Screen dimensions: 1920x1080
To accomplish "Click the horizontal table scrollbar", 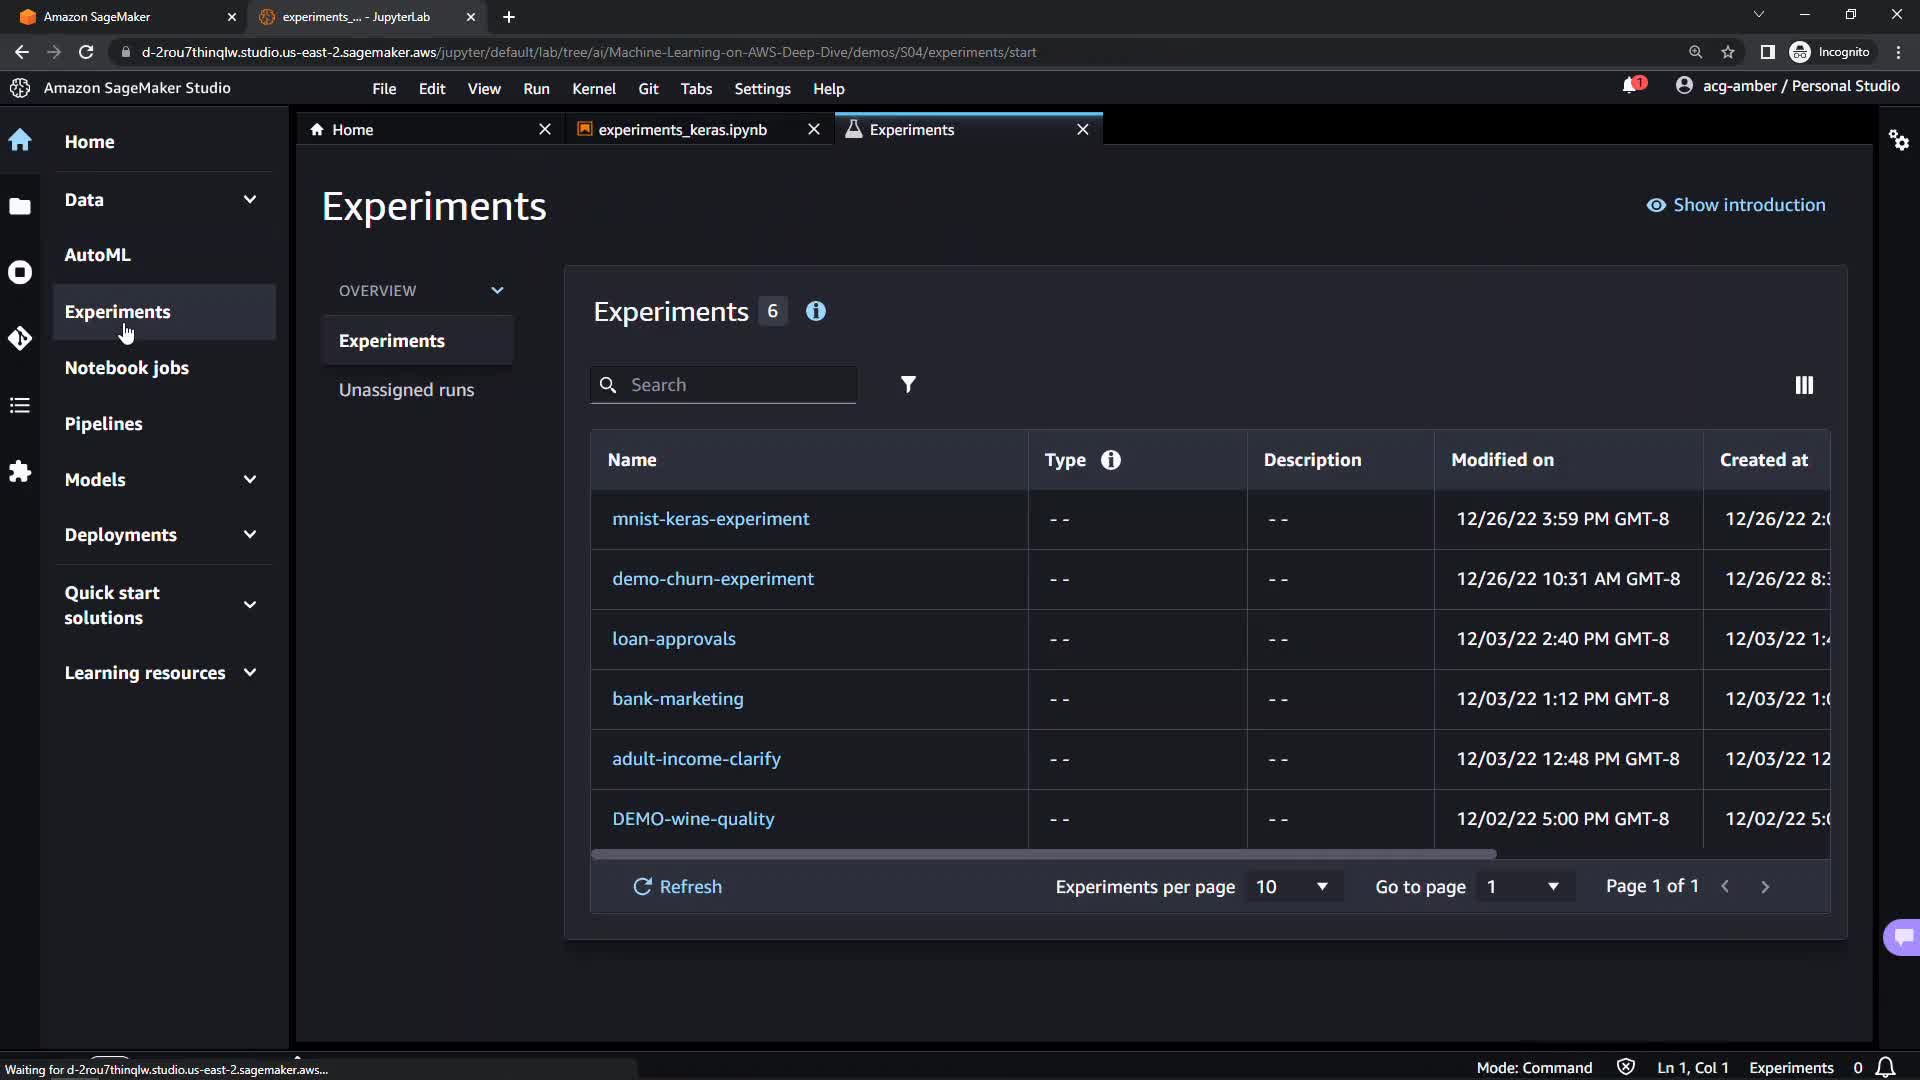I will 1043,854.
